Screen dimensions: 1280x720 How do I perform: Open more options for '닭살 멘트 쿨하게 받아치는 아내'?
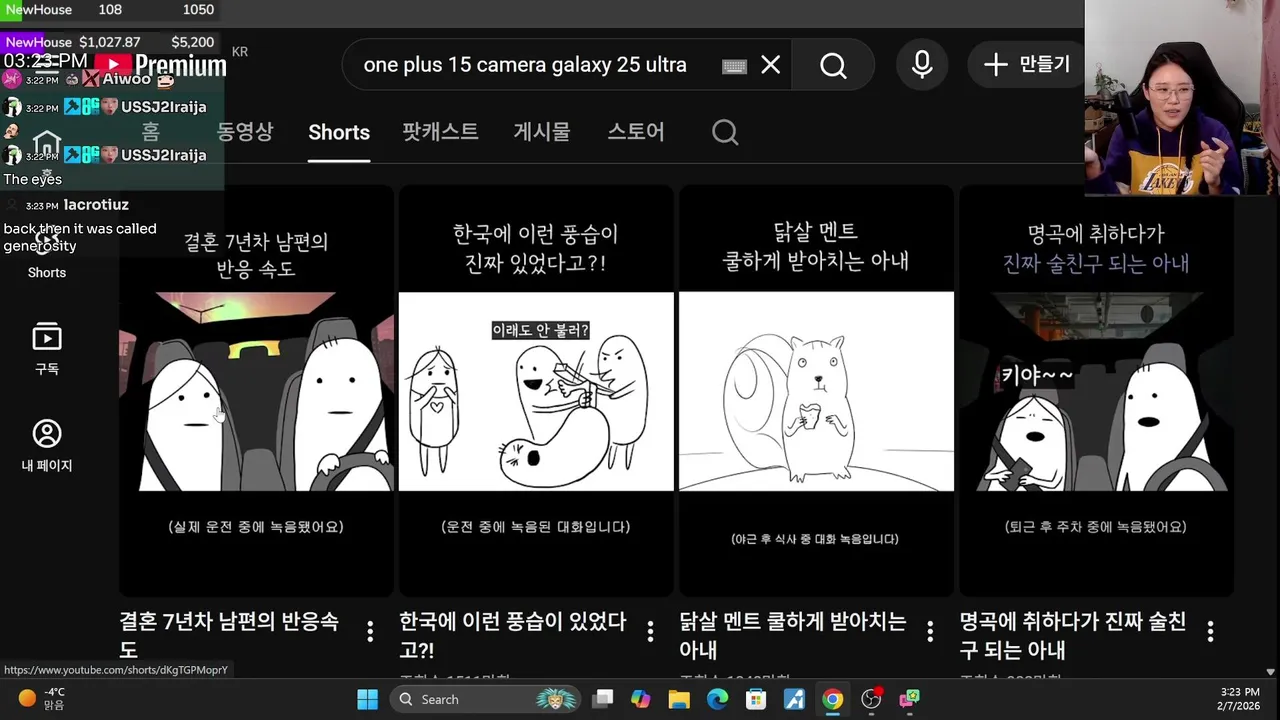tap(930, 631)
